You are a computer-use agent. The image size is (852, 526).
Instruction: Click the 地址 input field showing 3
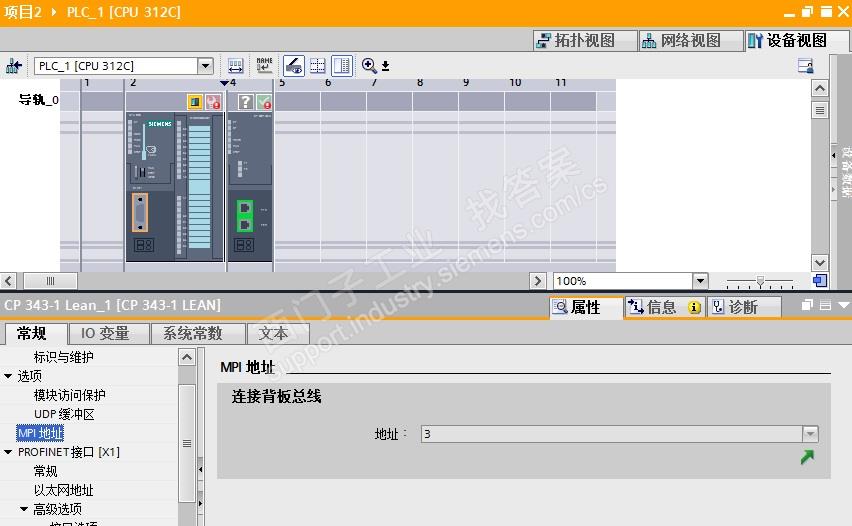[612, 434]
